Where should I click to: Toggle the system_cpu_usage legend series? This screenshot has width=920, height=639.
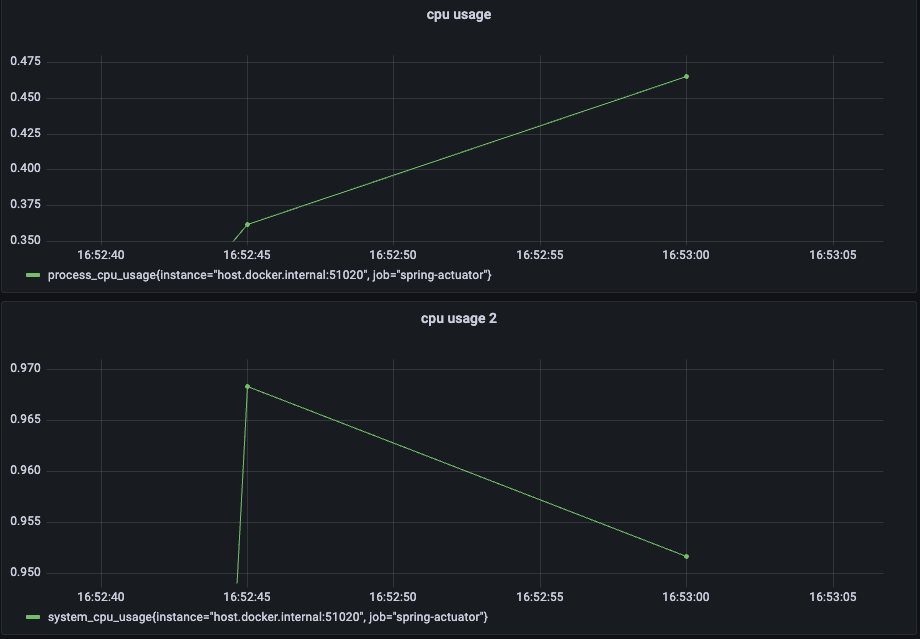pos(268,617)
